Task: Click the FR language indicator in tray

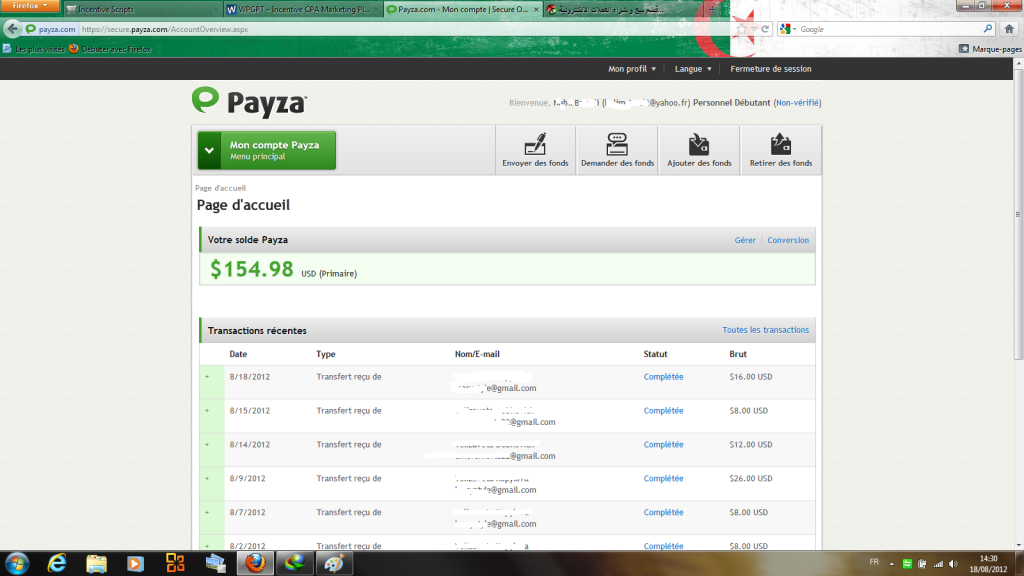Action: click(x=874, y=562)
